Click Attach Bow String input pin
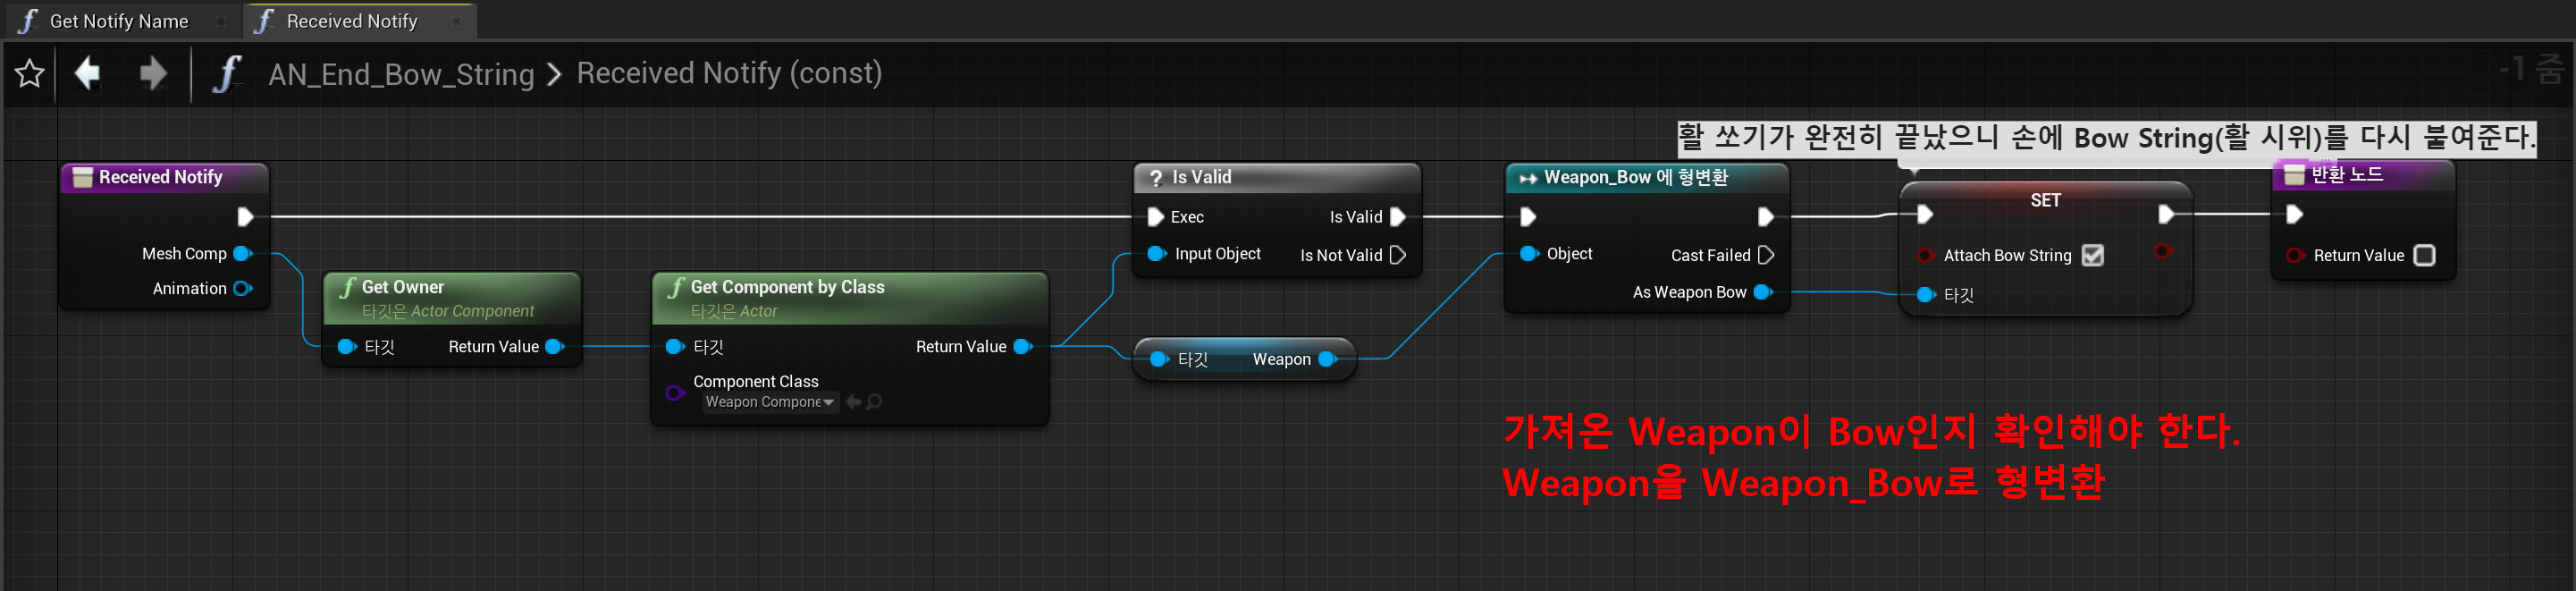Viewport: 2576px width, 591px height. coord(1925,256)
